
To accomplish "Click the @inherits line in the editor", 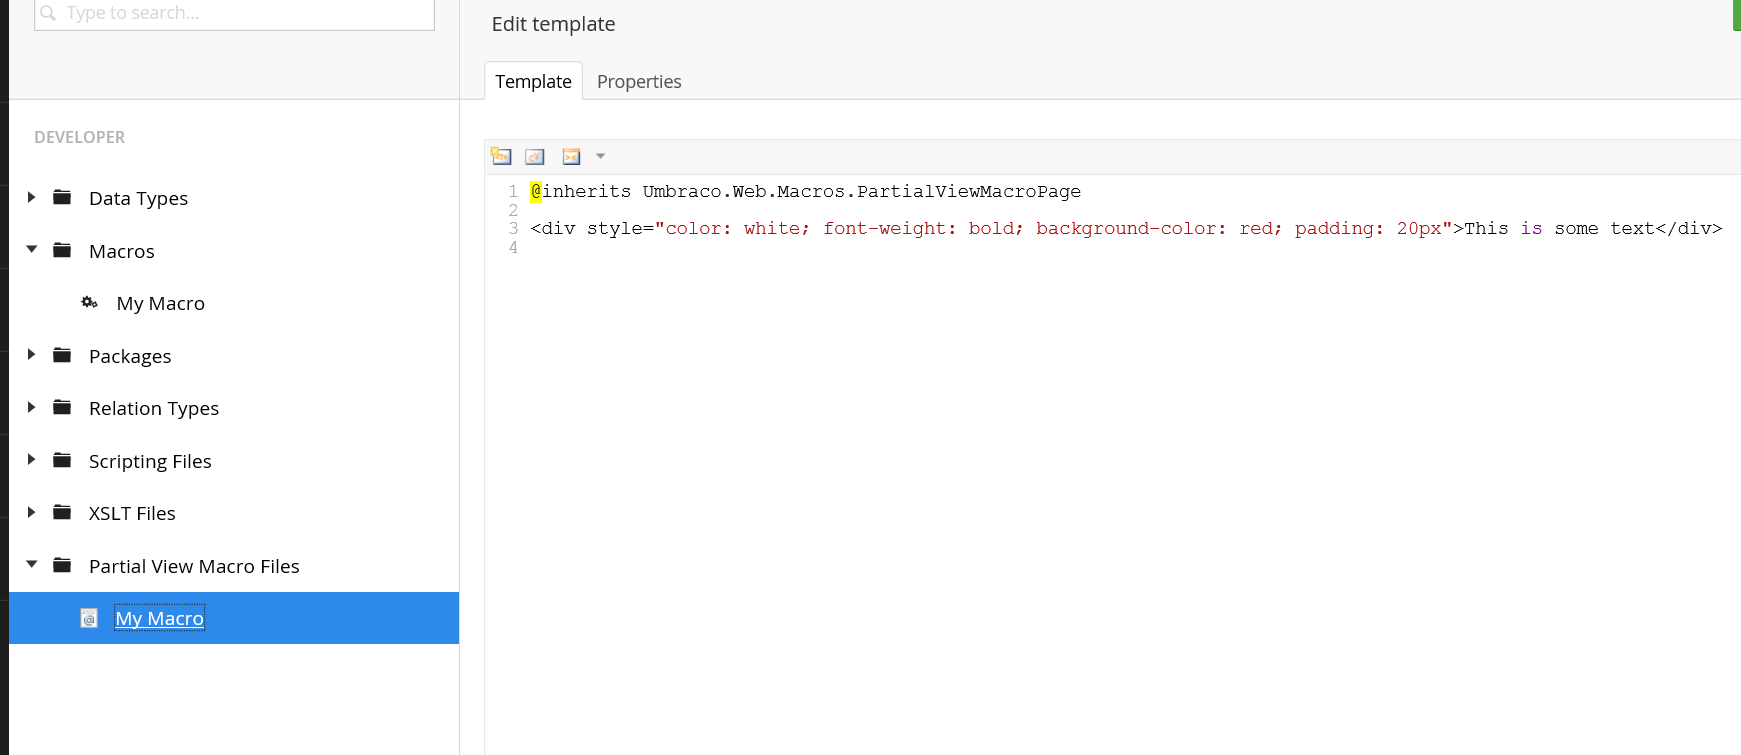I will 806,191.
